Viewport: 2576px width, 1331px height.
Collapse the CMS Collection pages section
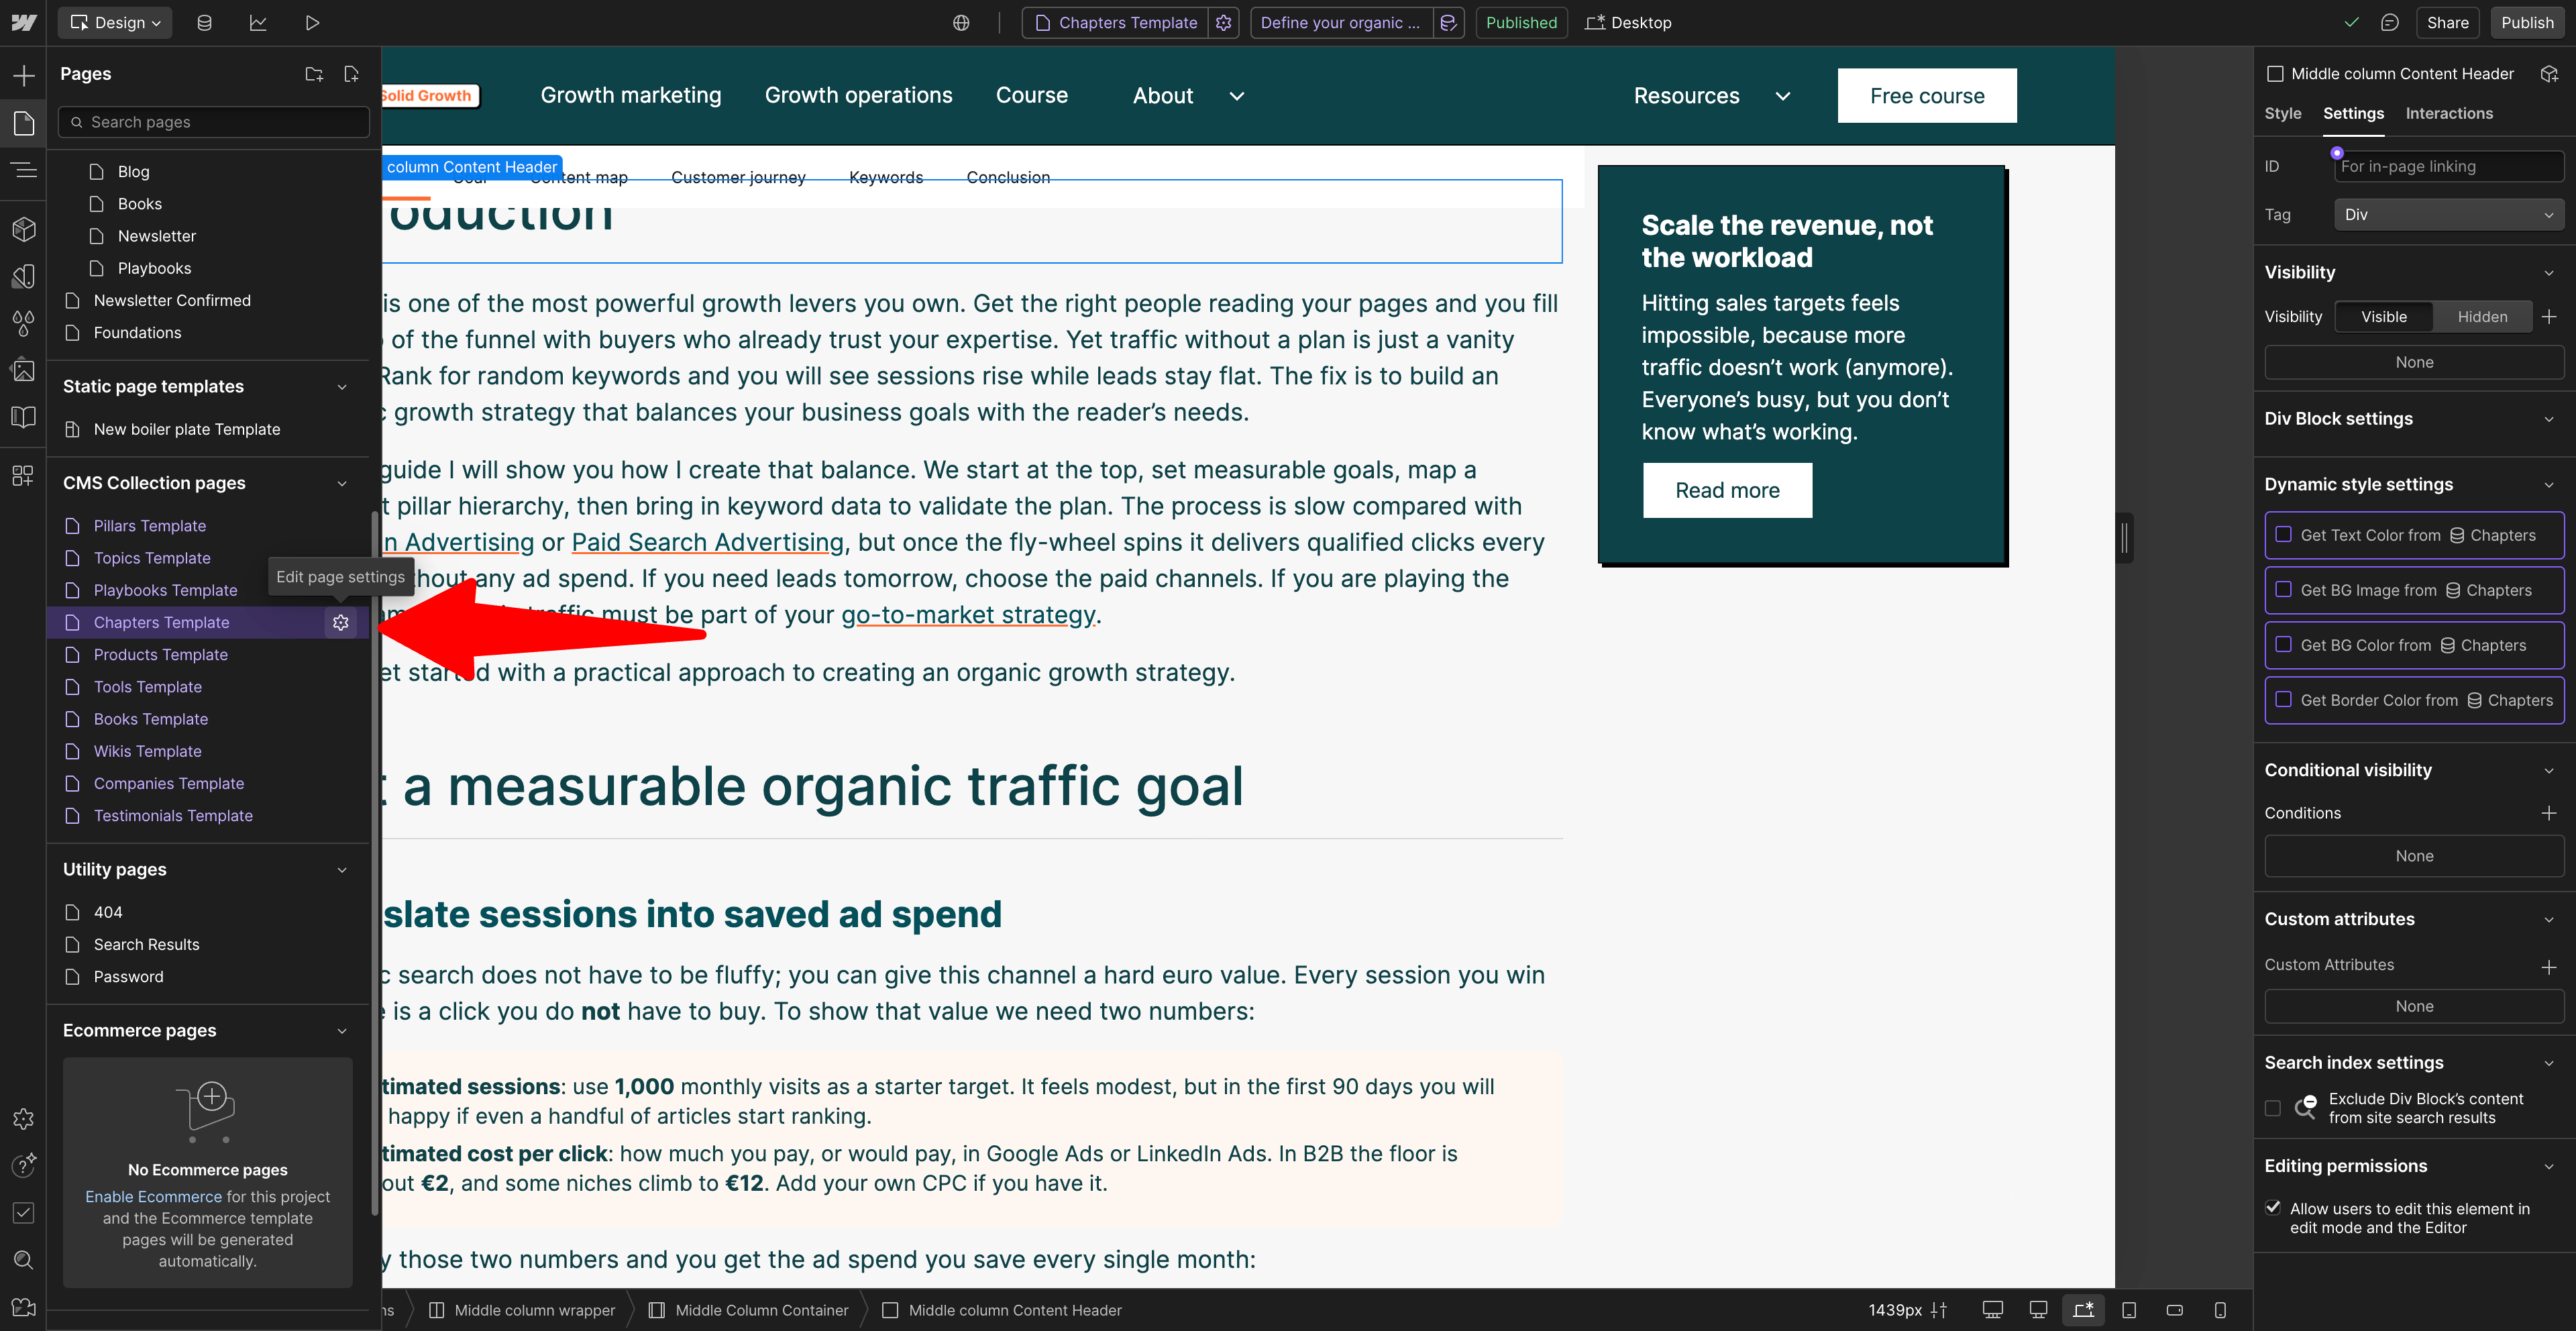(342, 483)
